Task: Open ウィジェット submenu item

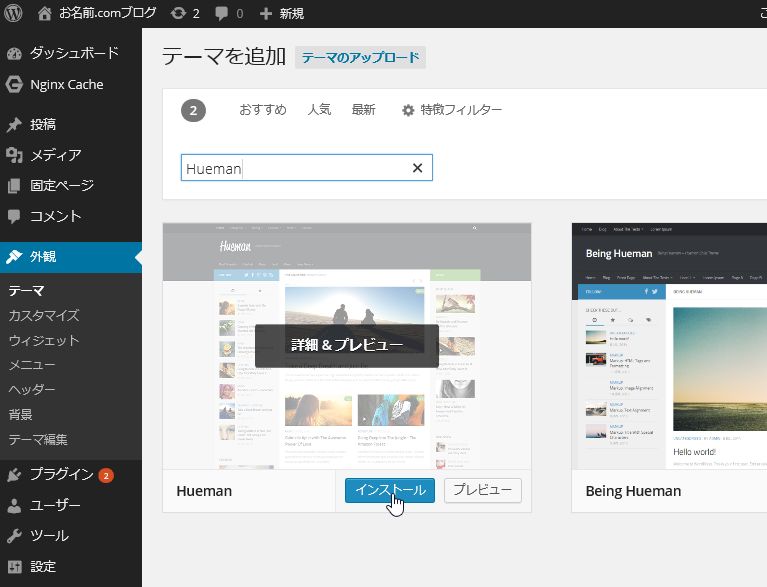Action: (44, 340)
